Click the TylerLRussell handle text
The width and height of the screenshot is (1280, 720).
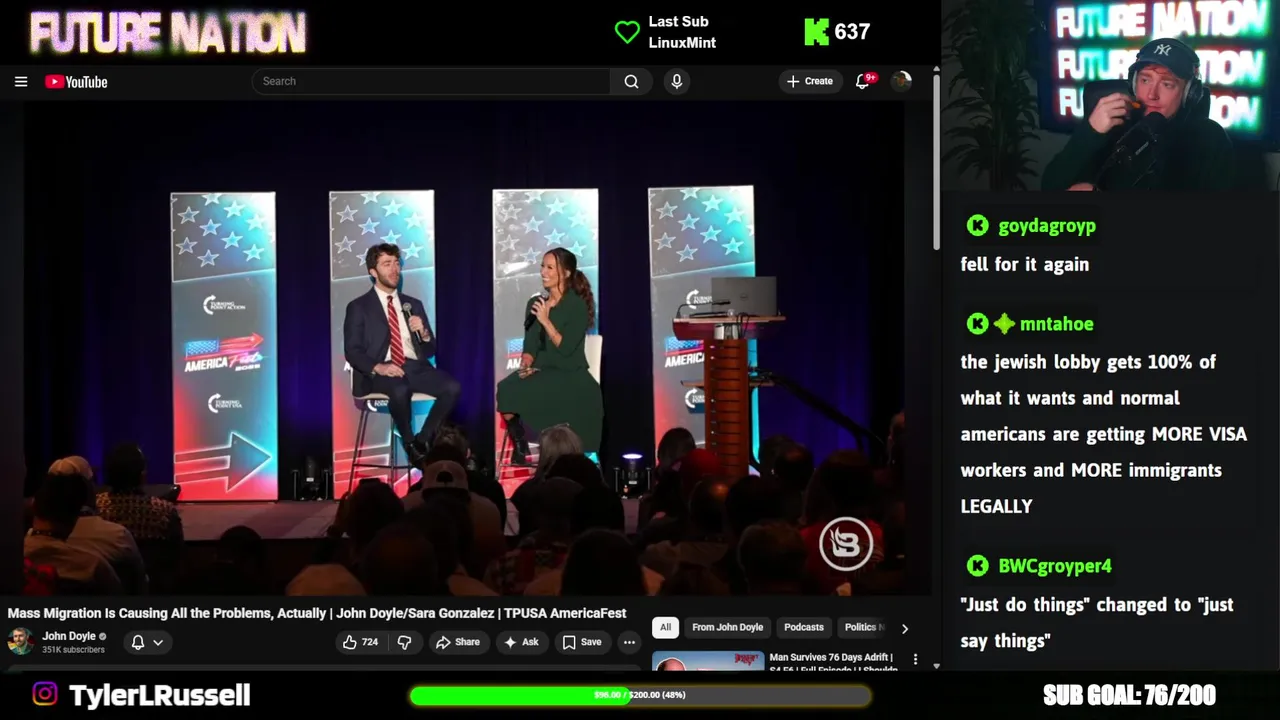[159, 695]
